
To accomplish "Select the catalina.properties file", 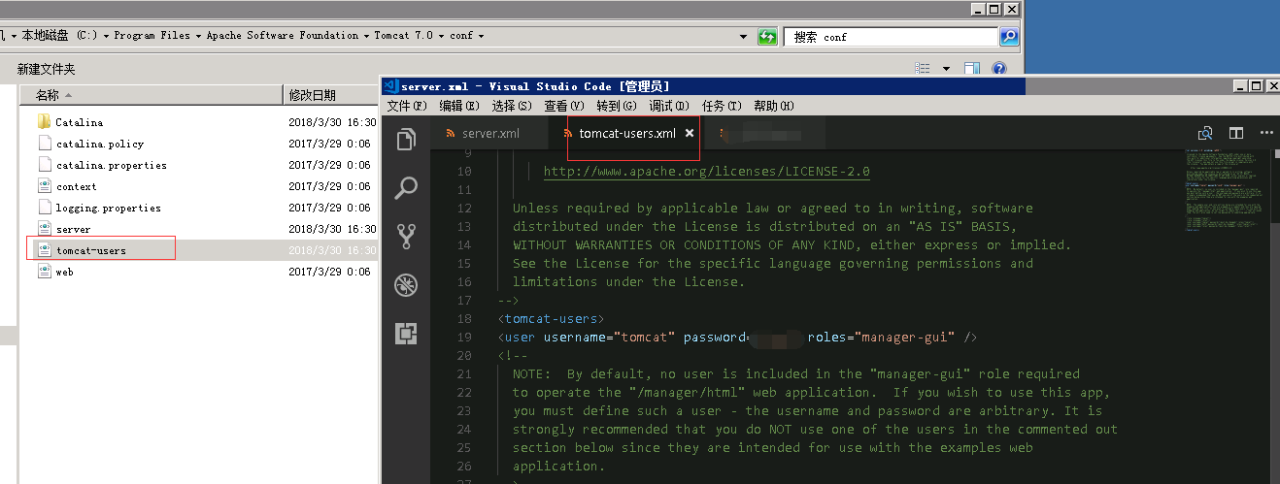I will 111,165.
